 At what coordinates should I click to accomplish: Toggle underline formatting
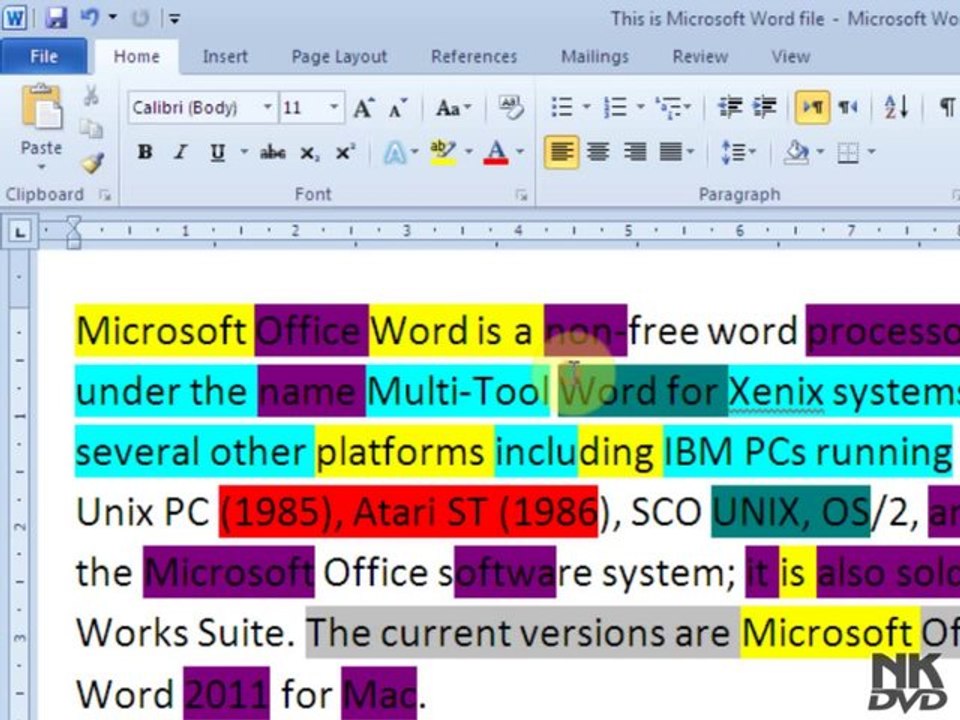(217, 152)
